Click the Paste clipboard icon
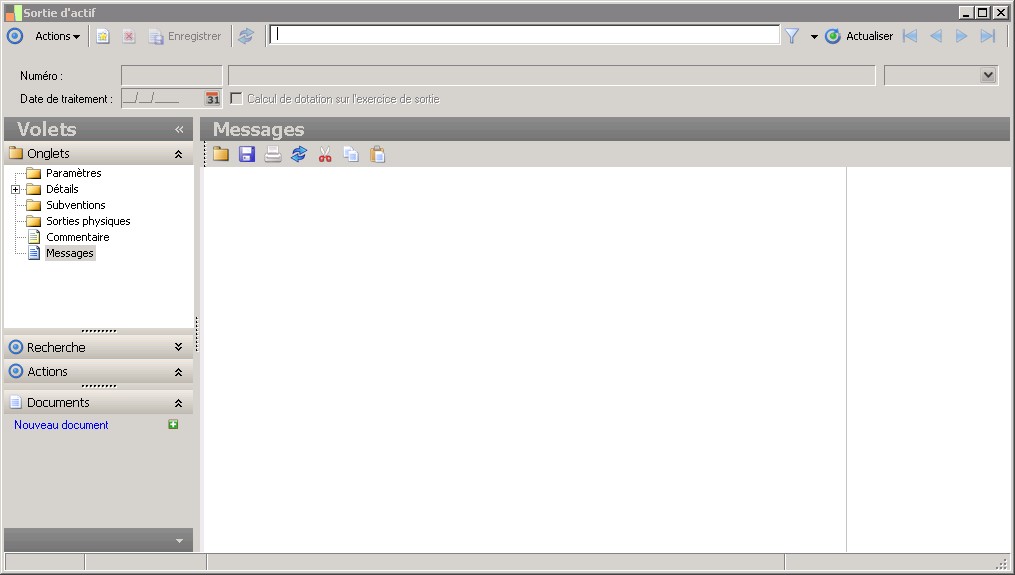The height and width of the screenshot is (575, 1015). pyautogui.click(x=377, y=154)
